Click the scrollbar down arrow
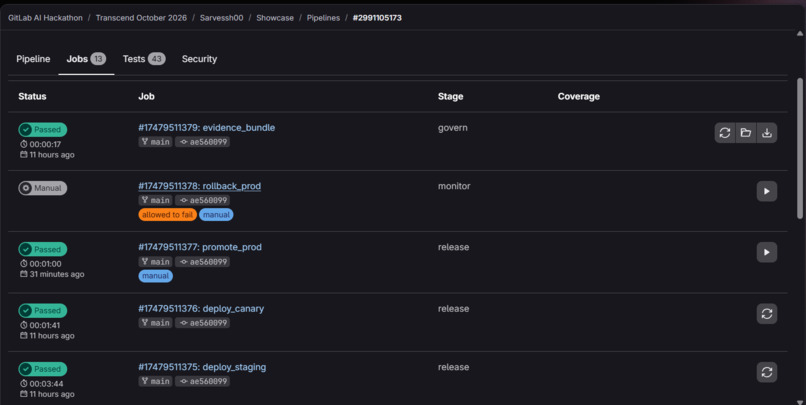This screenshot has height=405, width=806. 799,401
